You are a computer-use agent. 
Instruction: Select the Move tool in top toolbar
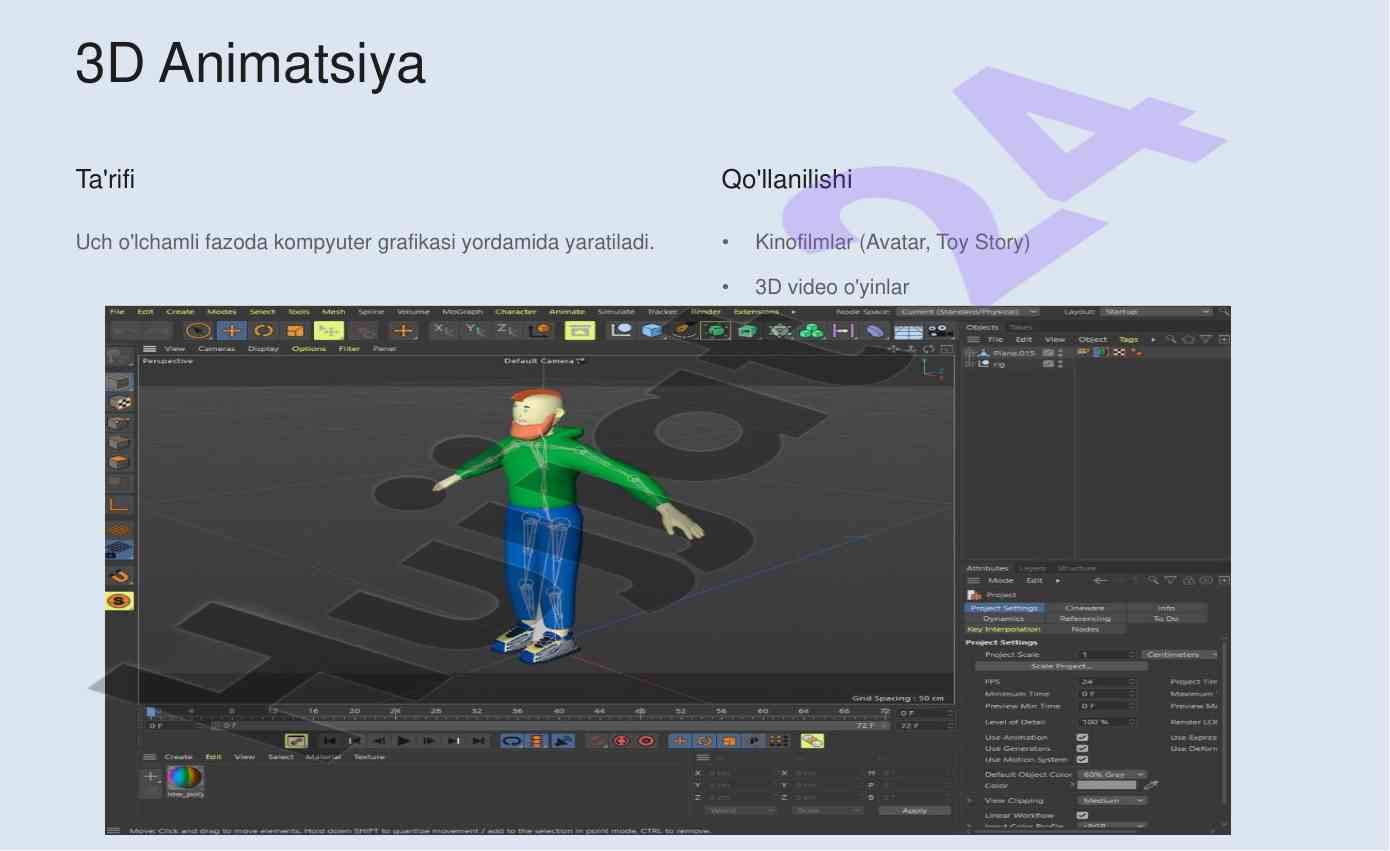pyautogui.click(x=232, y=330)
